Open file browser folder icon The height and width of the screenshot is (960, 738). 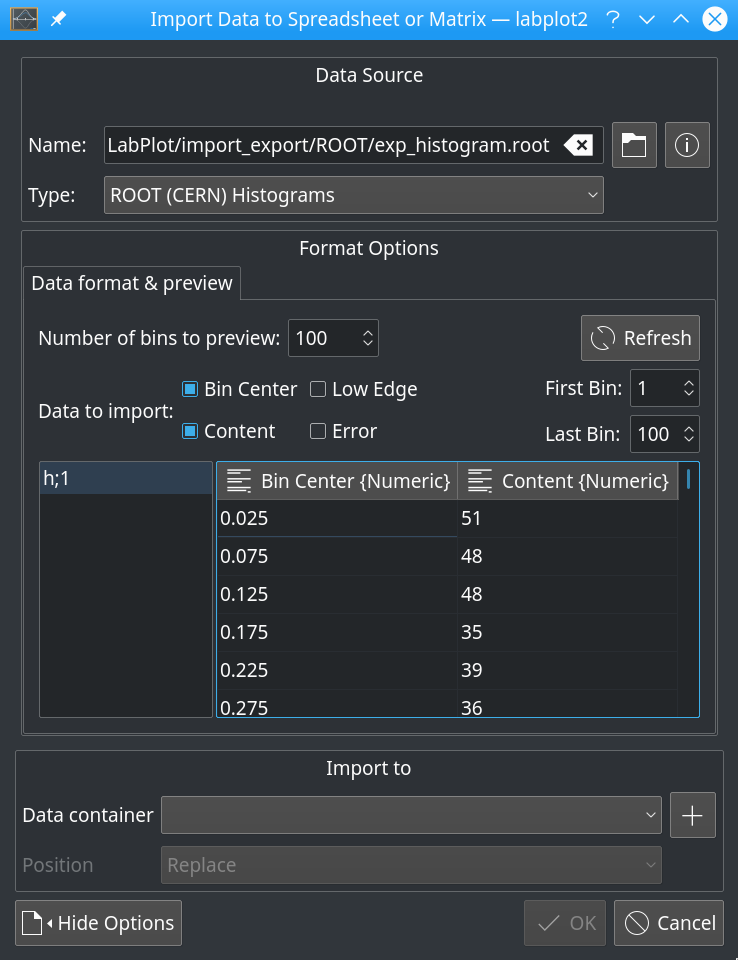tap(634, 145)
